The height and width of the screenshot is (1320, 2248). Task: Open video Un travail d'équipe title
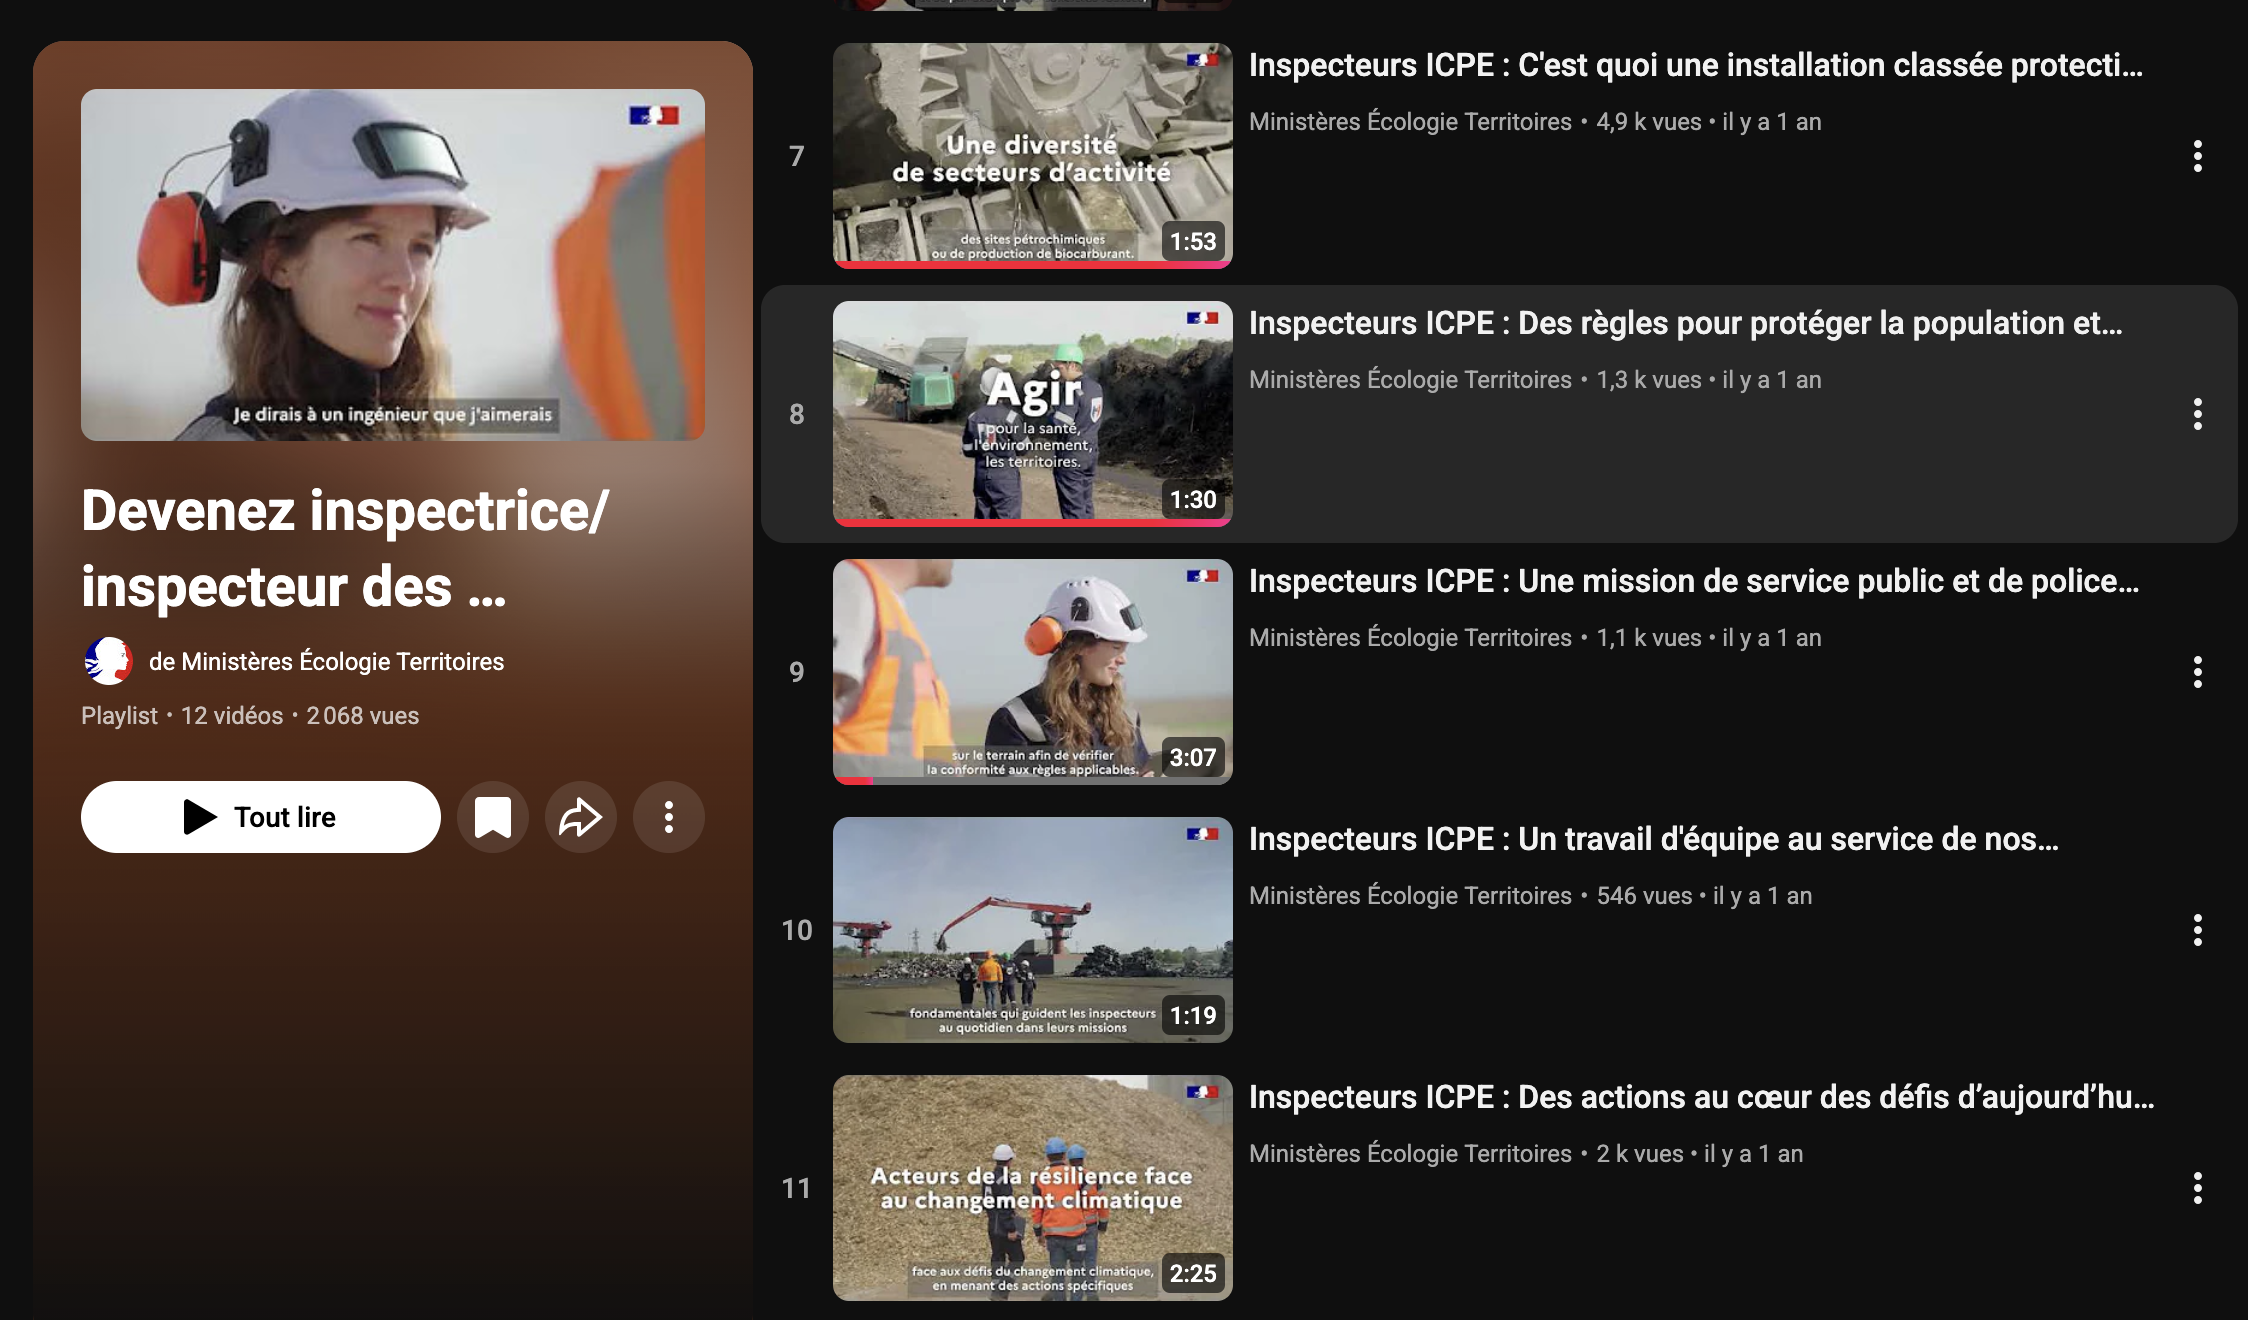[x=1652, y=839]
